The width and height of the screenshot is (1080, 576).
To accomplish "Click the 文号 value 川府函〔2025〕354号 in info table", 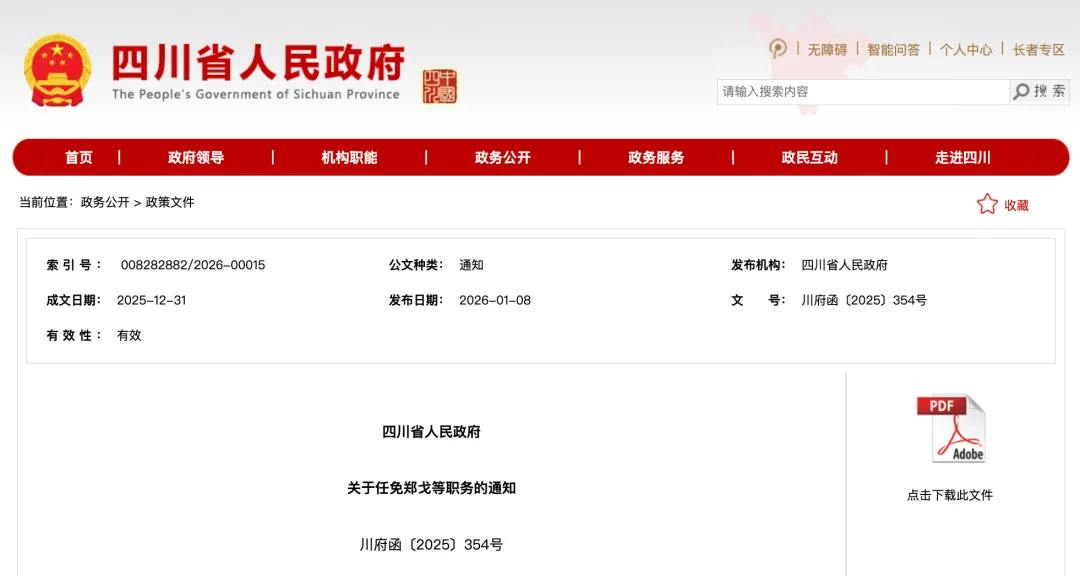I will (864, 300).
